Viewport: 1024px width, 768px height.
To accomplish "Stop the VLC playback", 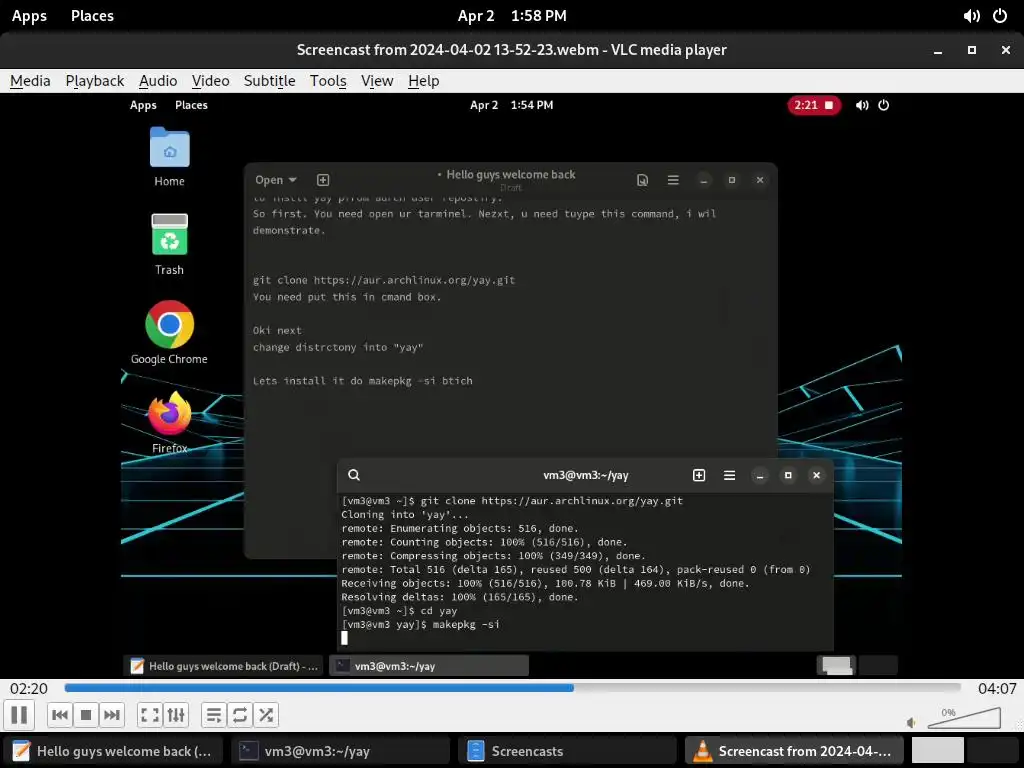I will (86, 715).
